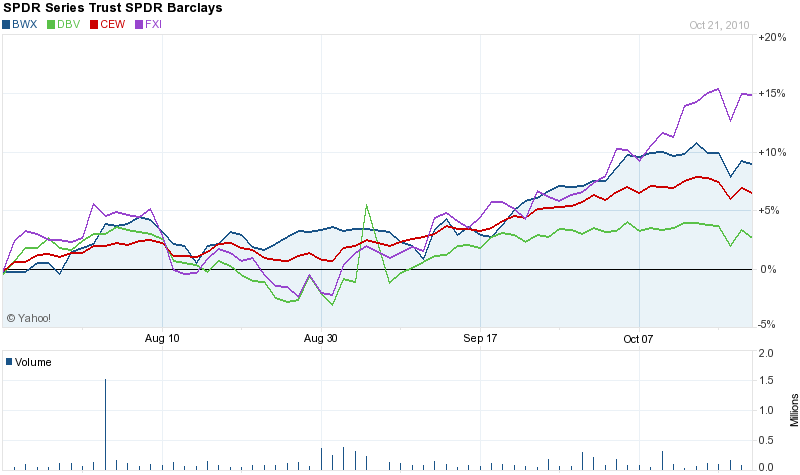800x475 pixels.
Task: Click the purple FXI line peak above +15%
Action: 718,89
